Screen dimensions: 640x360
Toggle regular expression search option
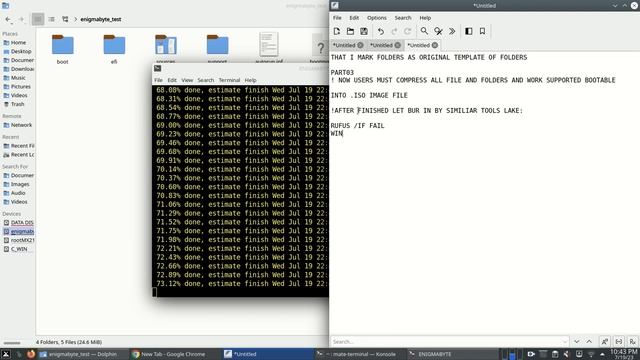pos(632,342)
